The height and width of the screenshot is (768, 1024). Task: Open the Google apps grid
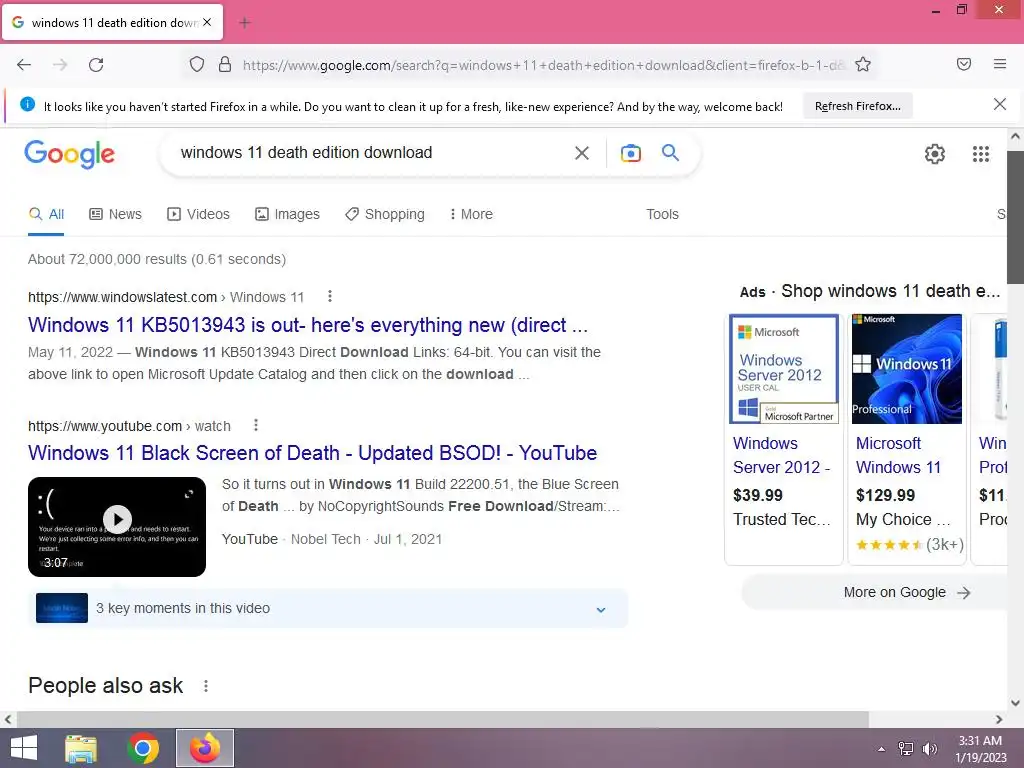(981, 154)
